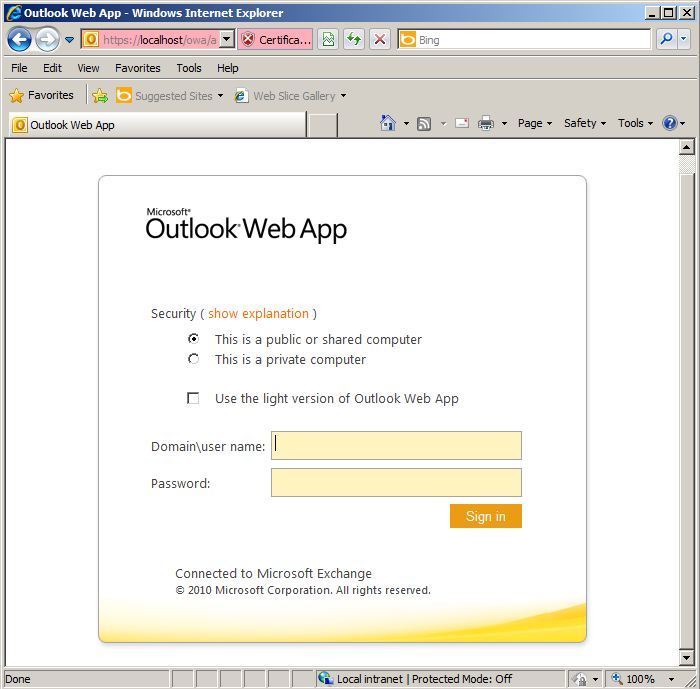Click the Password field

pyautogui.click(x=396, y=482)
